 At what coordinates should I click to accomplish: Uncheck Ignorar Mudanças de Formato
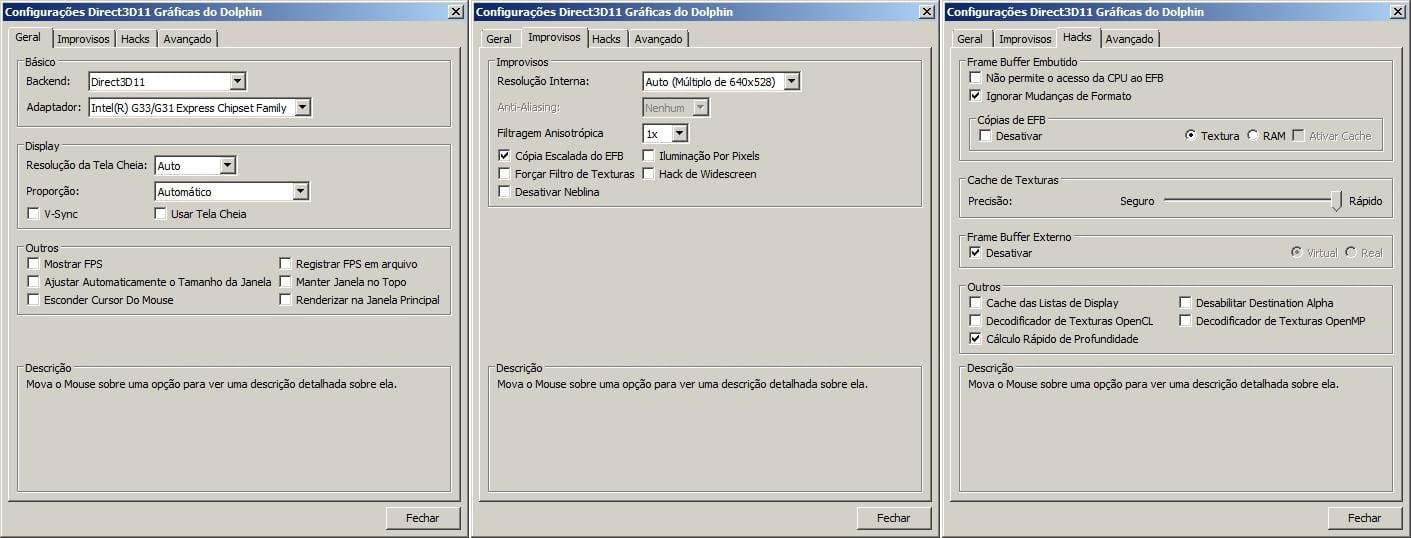(x=976, y=96)
